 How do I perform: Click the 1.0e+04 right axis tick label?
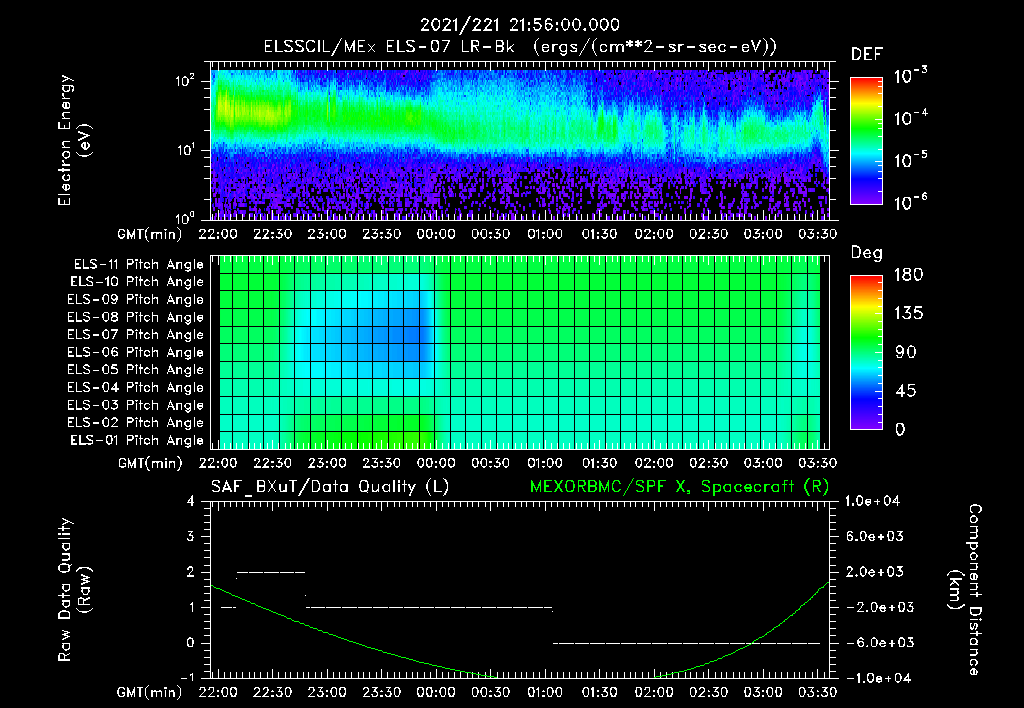coord(872,501)
